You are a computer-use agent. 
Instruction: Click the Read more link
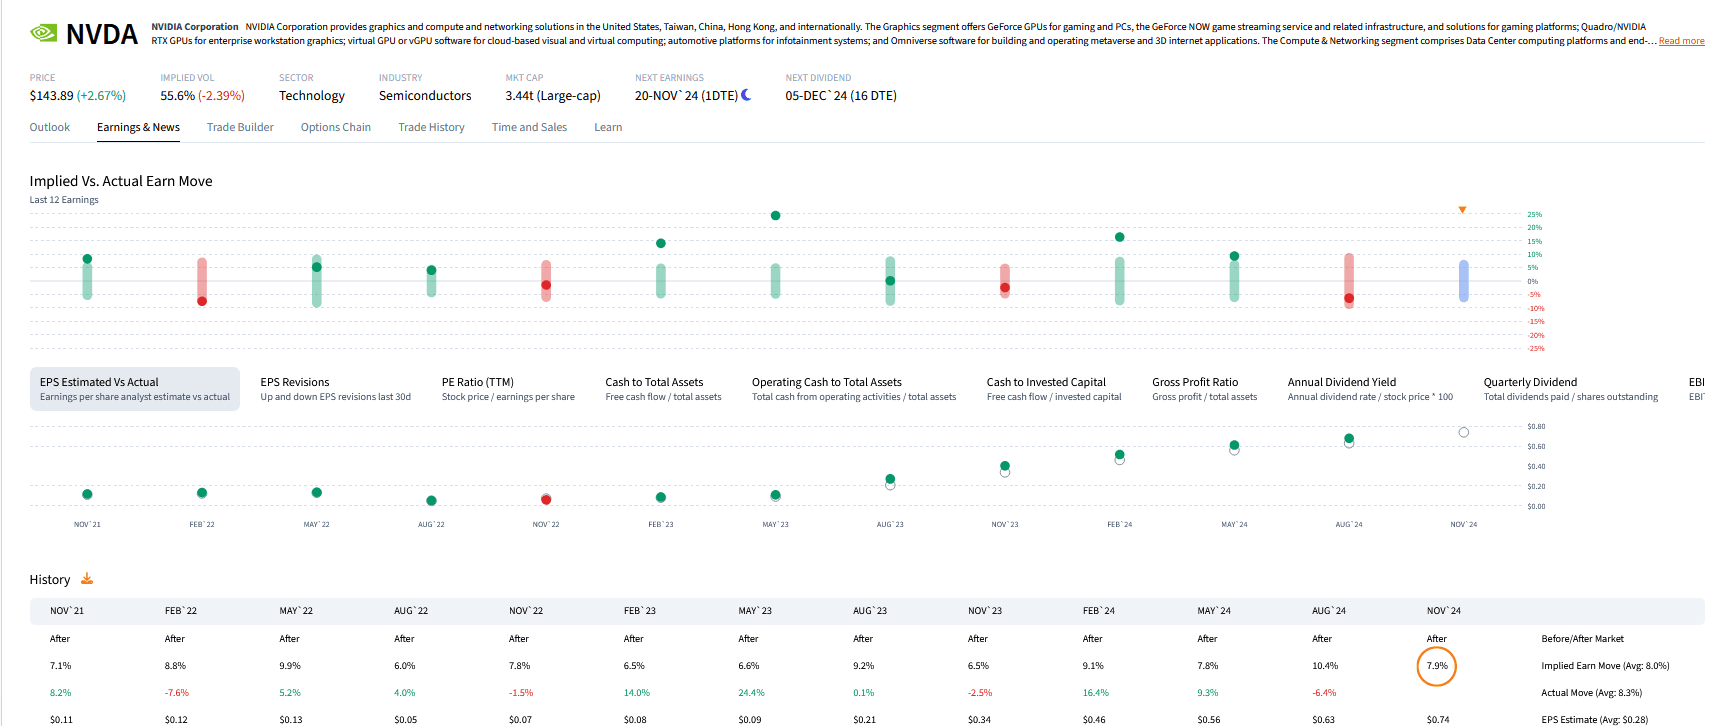[1681, 41]
